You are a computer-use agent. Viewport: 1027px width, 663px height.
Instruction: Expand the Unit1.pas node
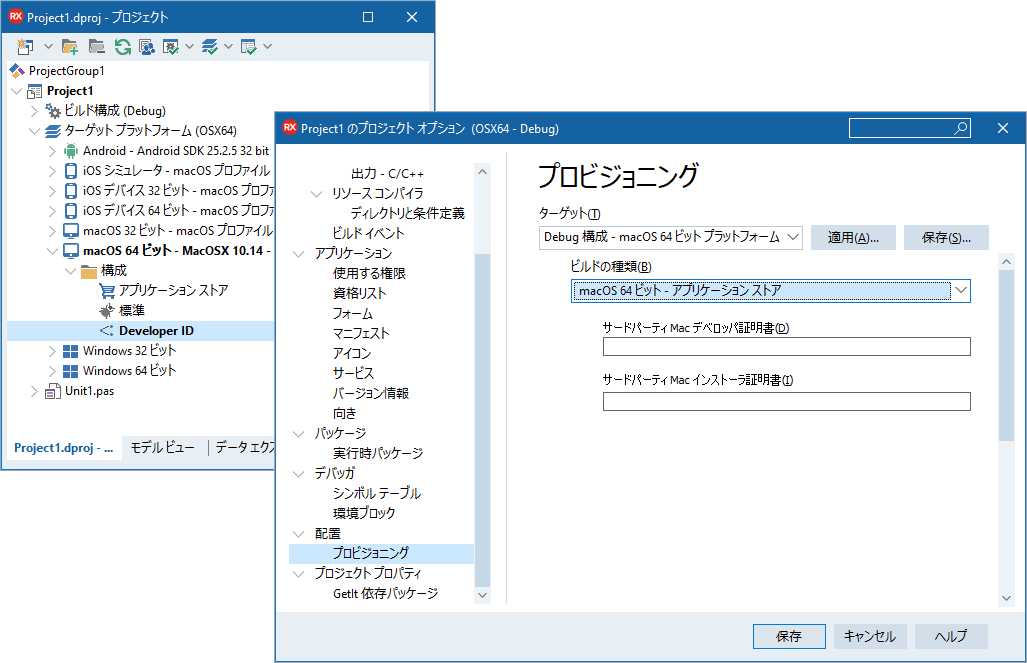(x=35, y=391)
